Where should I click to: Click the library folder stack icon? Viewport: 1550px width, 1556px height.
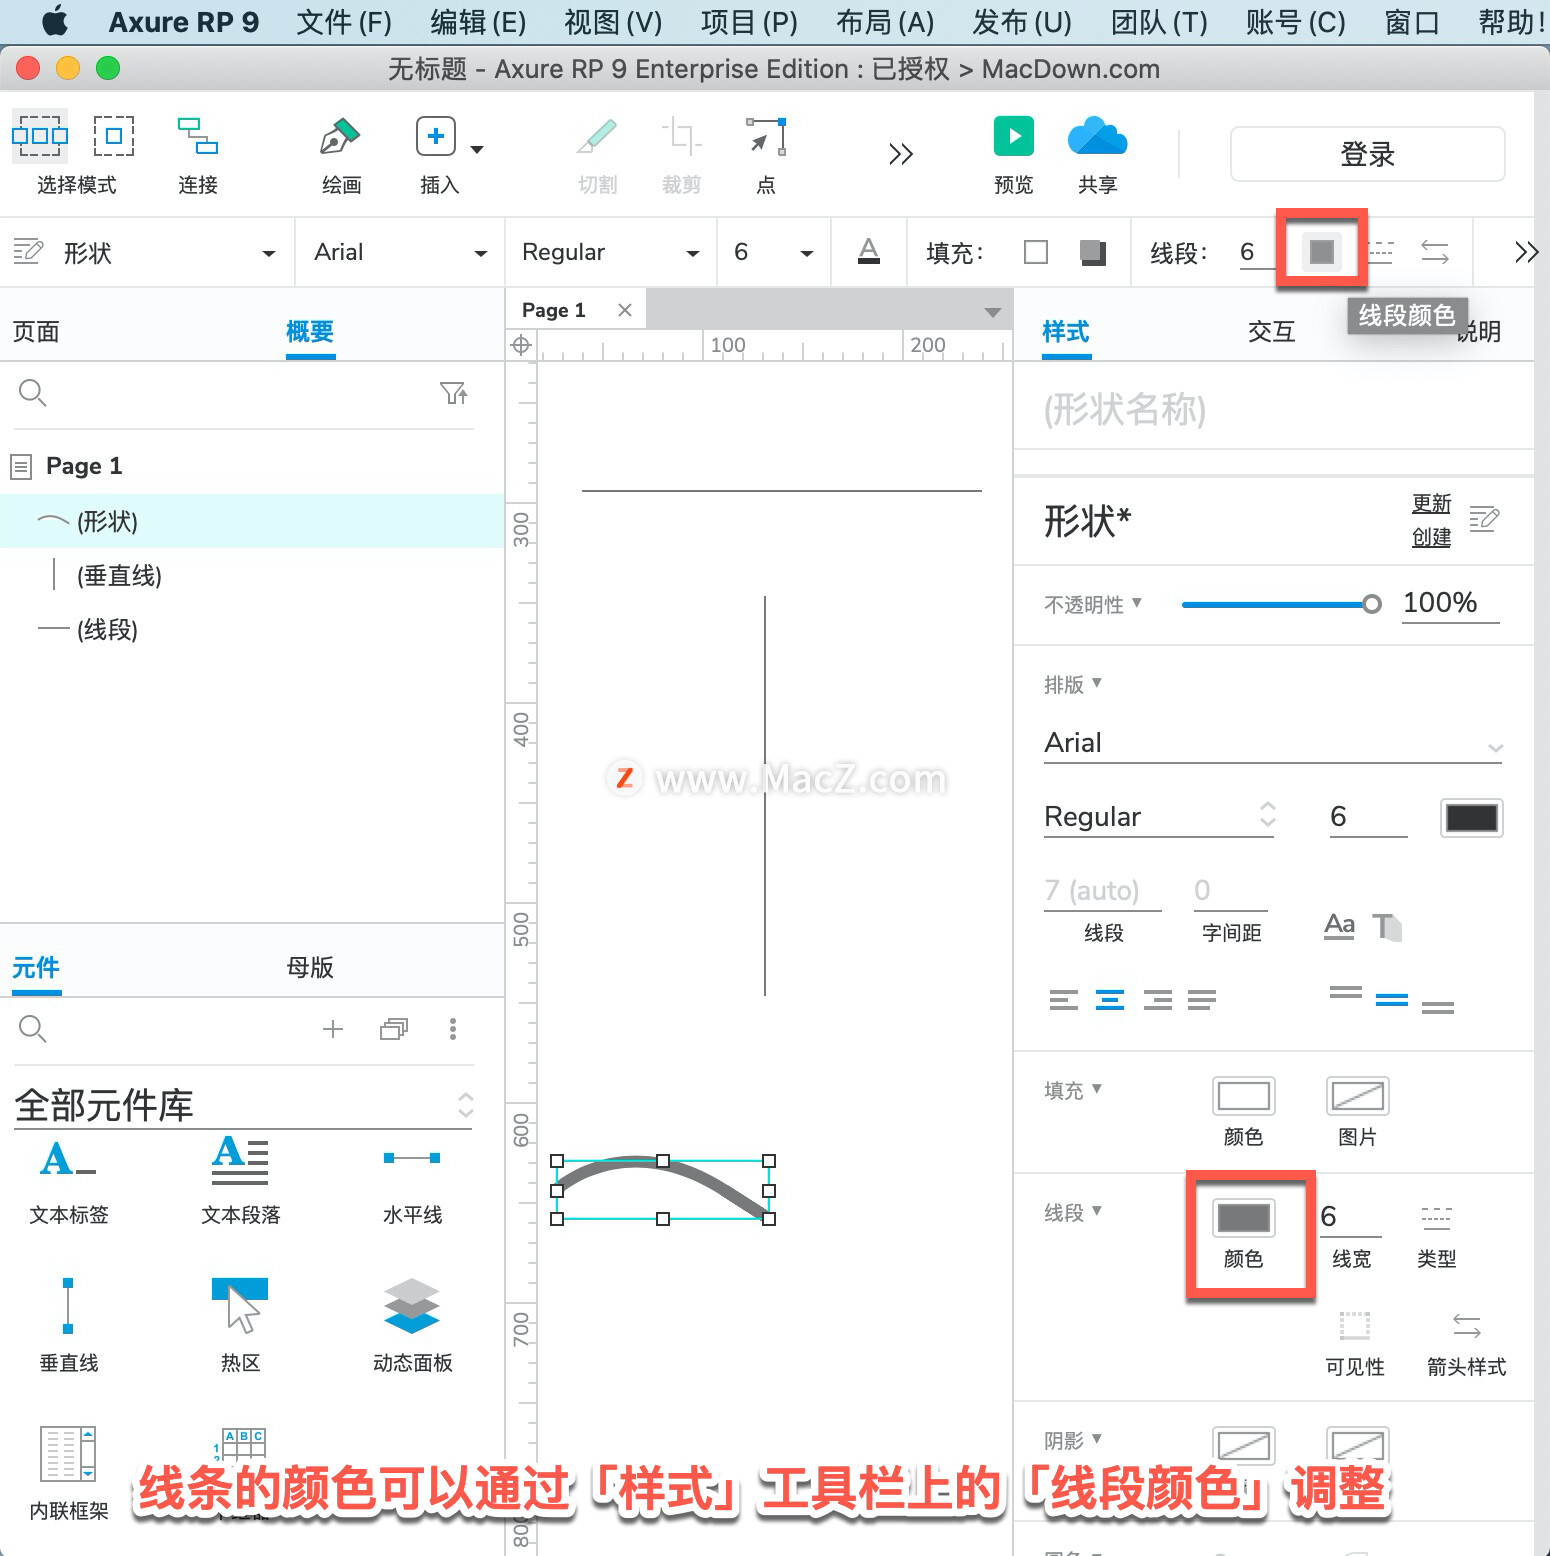point(394,1029)
